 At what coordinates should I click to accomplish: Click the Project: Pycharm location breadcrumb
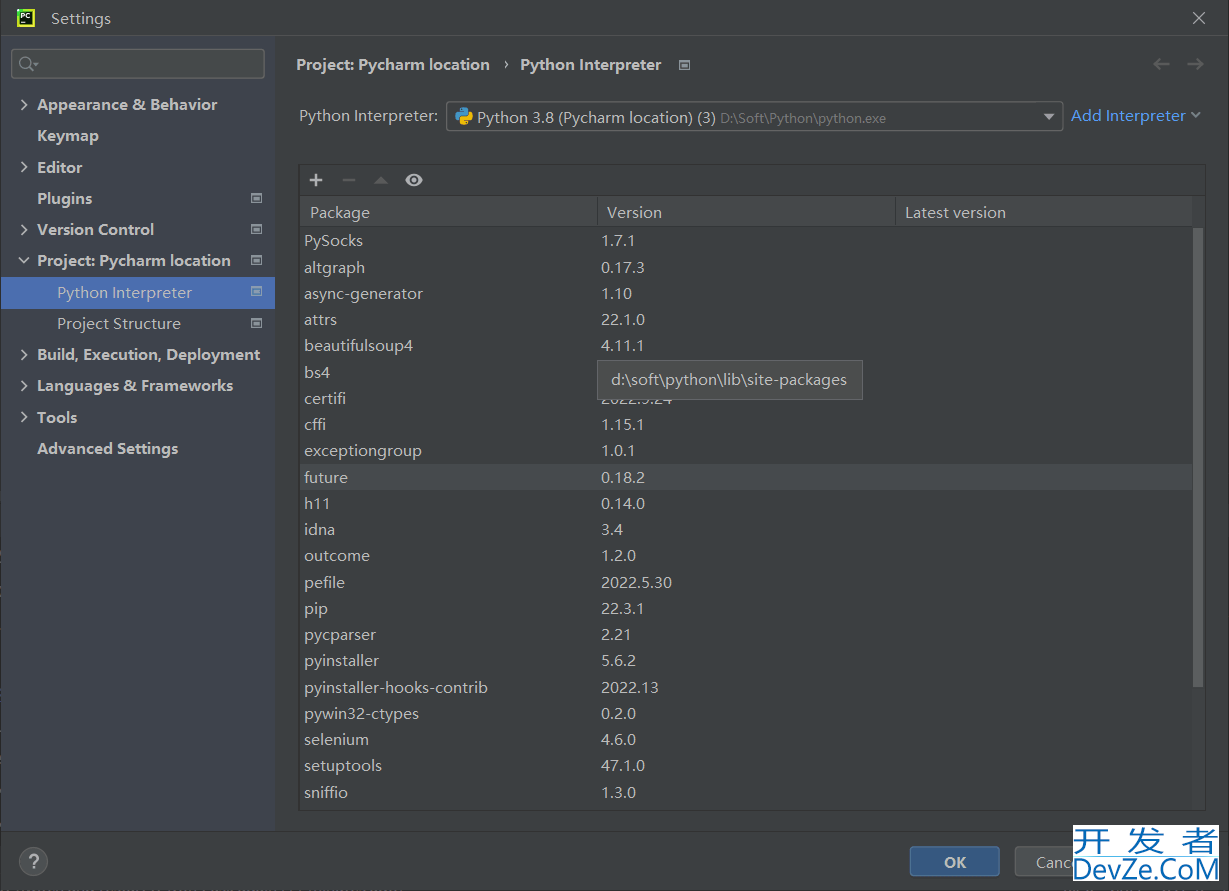coord(393,64)
